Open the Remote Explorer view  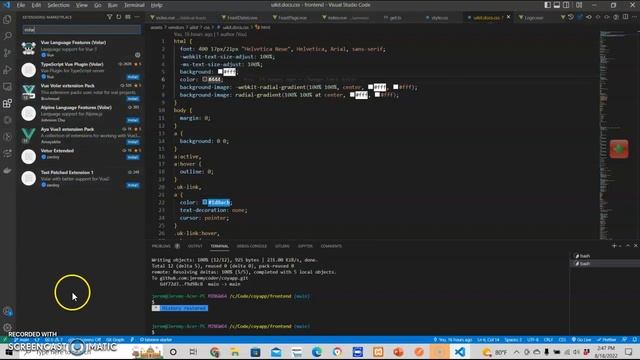click(7, 87)
